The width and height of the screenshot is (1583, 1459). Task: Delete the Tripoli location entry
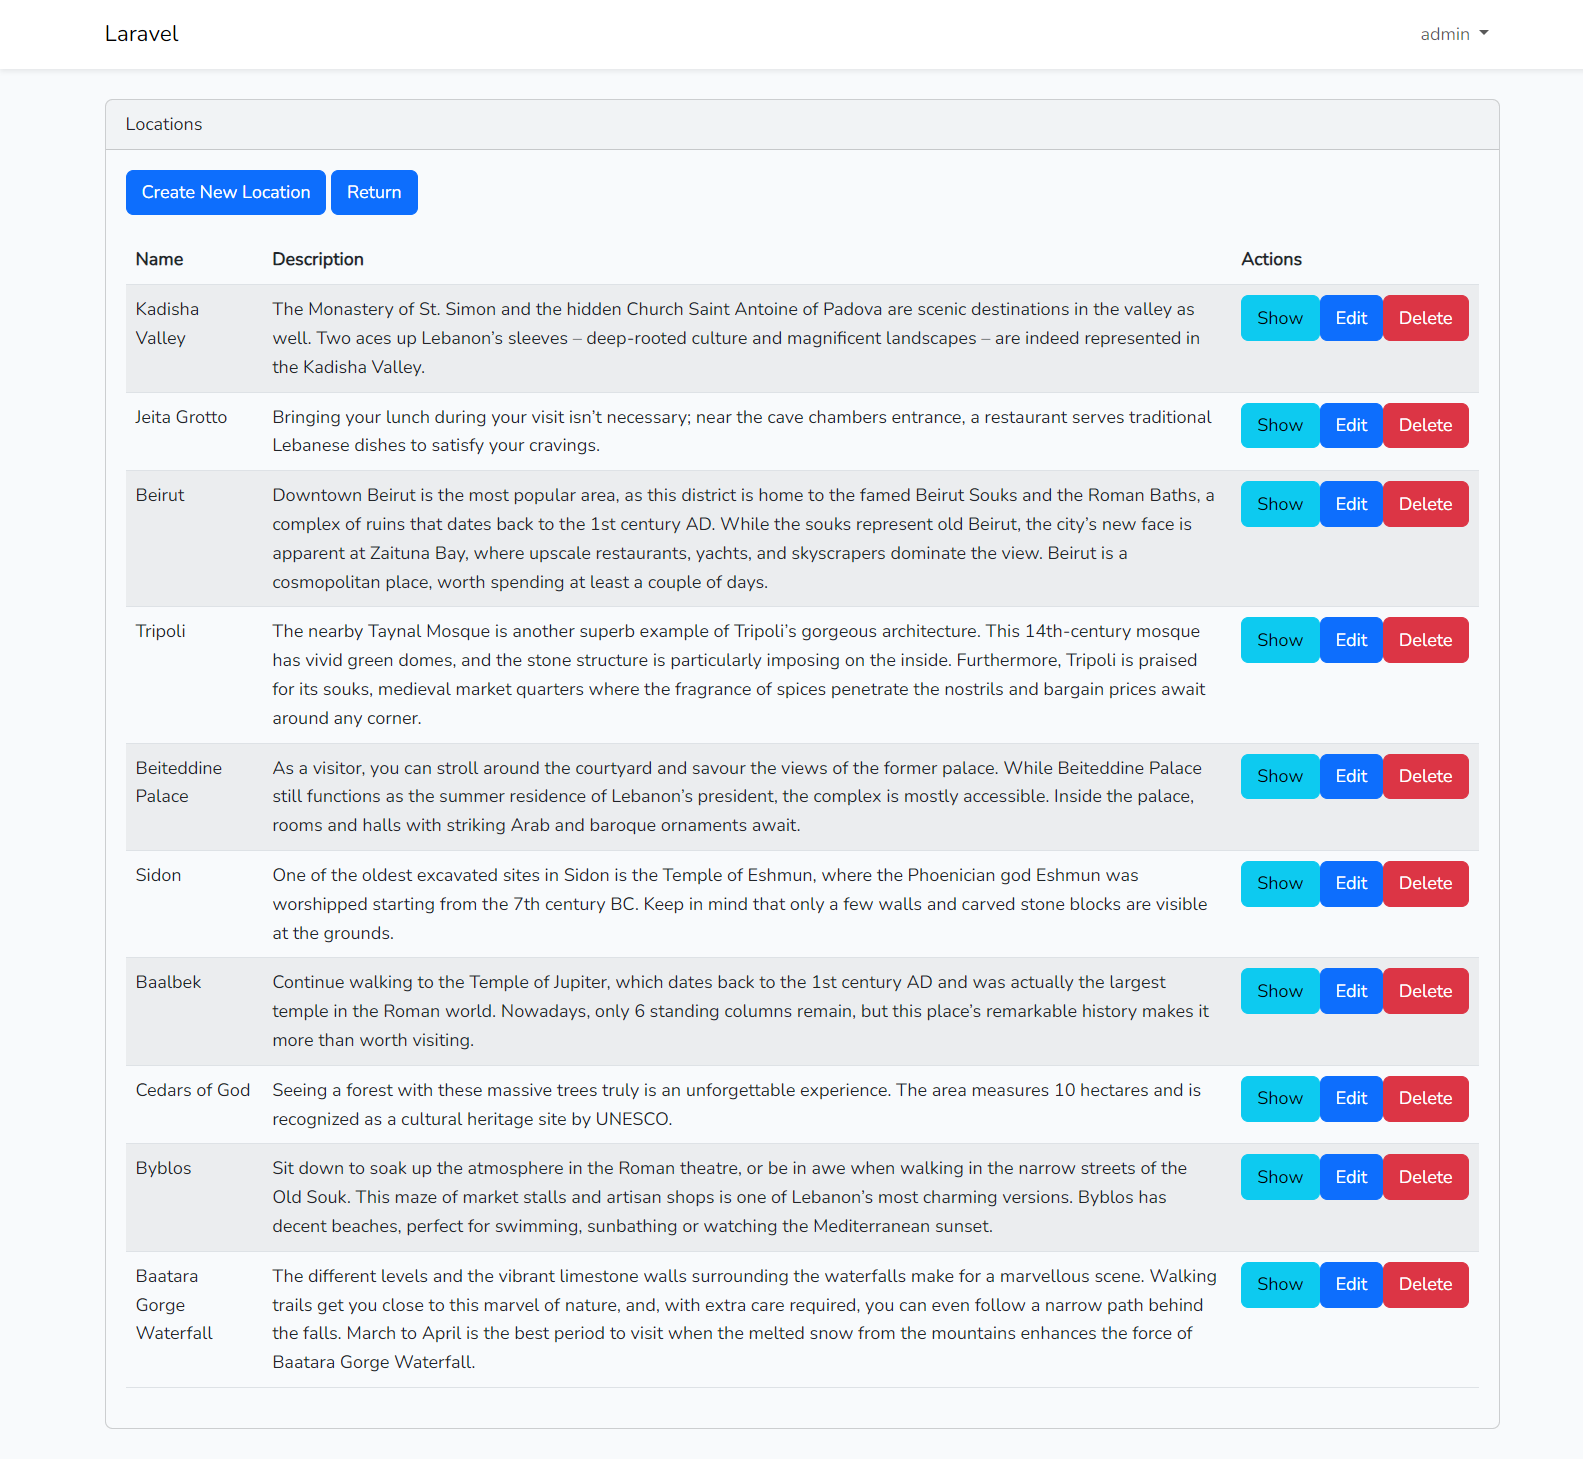coord(1425,639)
